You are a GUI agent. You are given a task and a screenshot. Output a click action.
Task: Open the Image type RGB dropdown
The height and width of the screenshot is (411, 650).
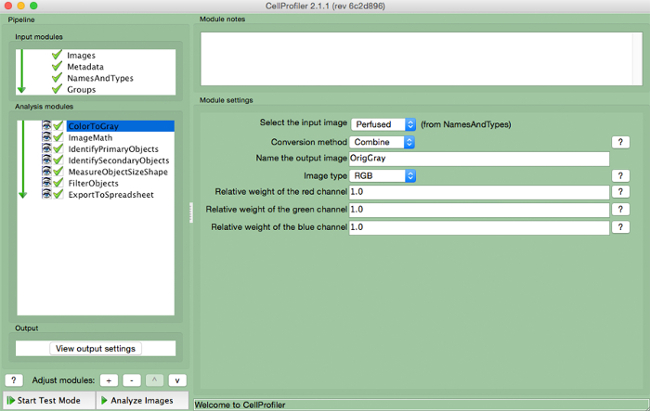coord(383,176)
